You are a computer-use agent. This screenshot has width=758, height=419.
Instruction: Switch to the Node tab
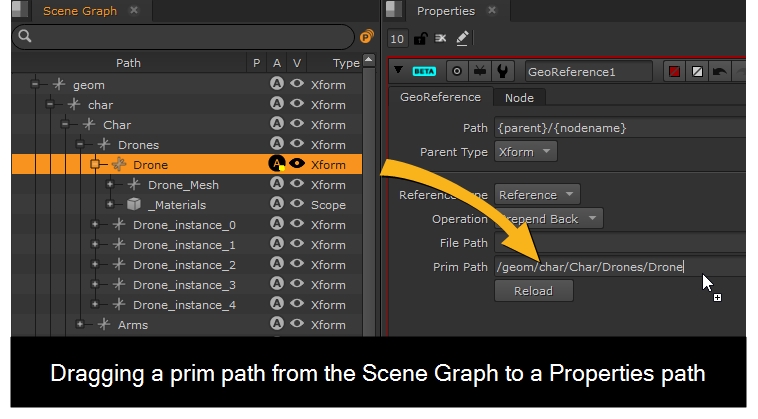tap(518, 98)
